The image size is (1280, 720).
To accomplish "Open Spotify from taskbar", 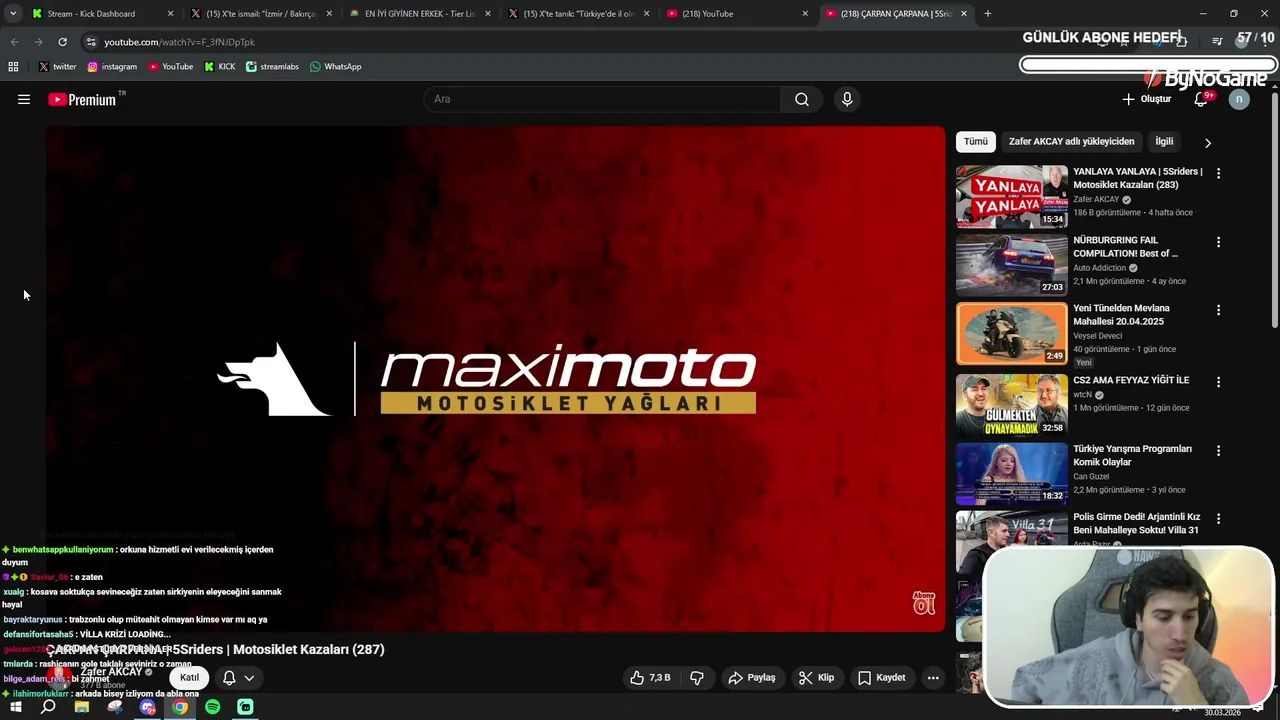I will (x=213, y=707).
